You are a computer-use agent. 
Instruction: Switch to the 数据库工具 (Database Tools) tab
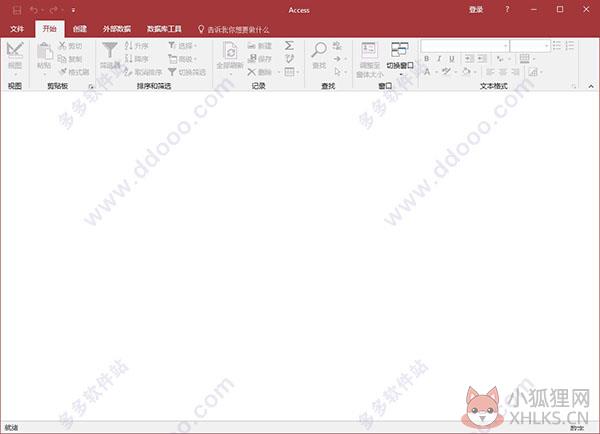pyautogui.click(x=164, y=29)
